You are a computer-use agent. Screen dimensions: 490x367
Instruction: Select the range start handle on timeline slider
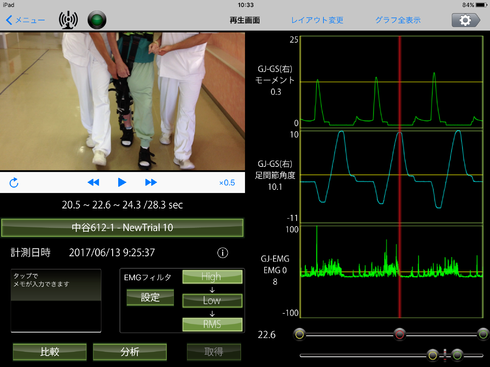(300, 334)
